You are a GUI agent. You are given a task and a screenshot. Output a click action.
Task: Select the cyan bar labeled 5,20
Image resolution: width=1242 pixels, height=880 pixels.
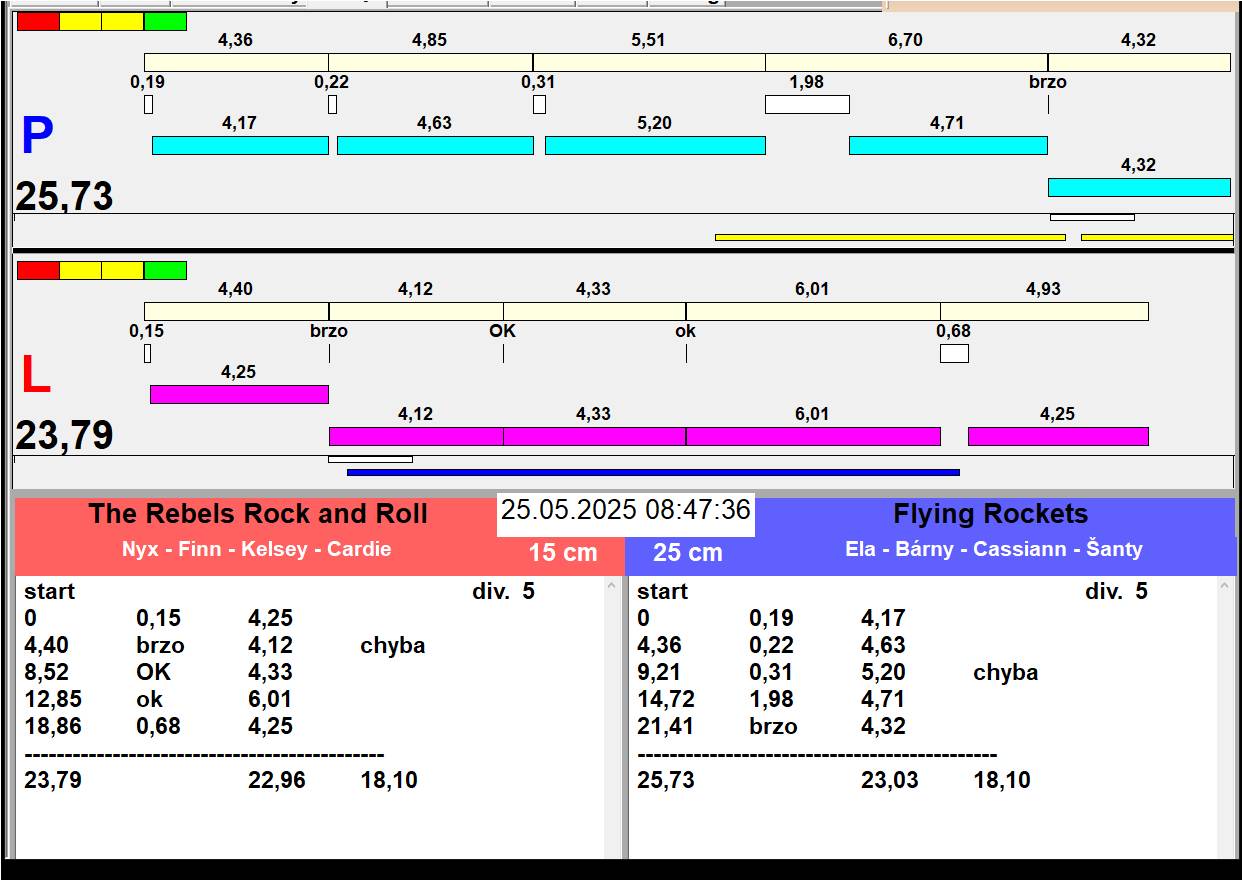tap(655, 145)
